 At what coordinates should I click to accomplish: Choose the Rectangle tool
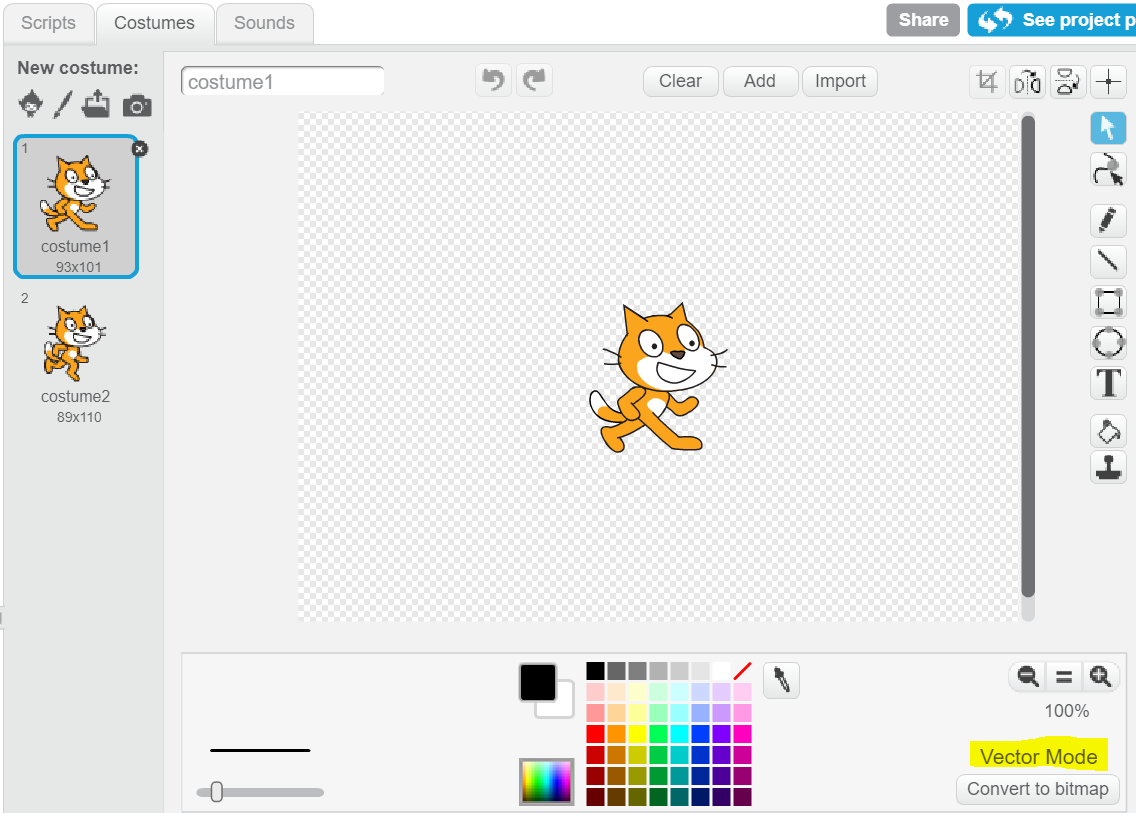point(1108,302)
